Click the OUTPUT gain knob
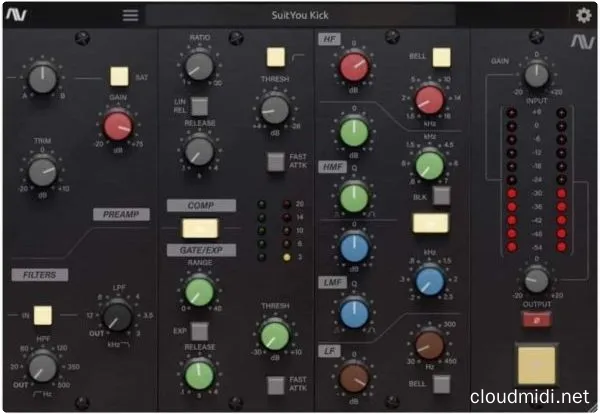 coord(536,280)
